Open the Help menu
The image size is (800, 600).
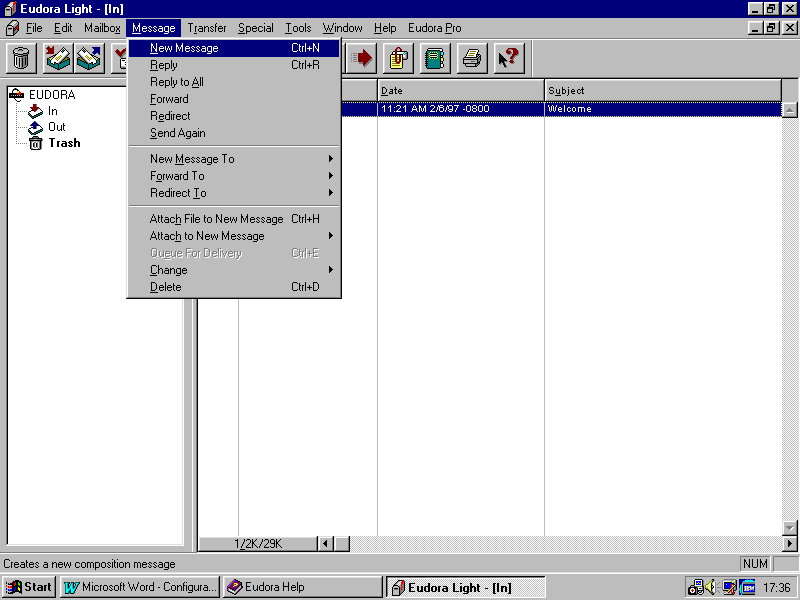[385, 28]
